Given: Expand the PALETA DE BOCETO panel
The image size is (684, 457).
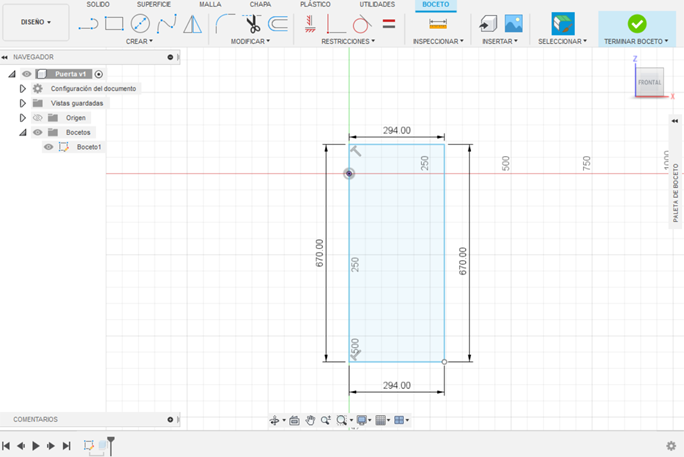Looking at the screenshot, I should 675,121.
